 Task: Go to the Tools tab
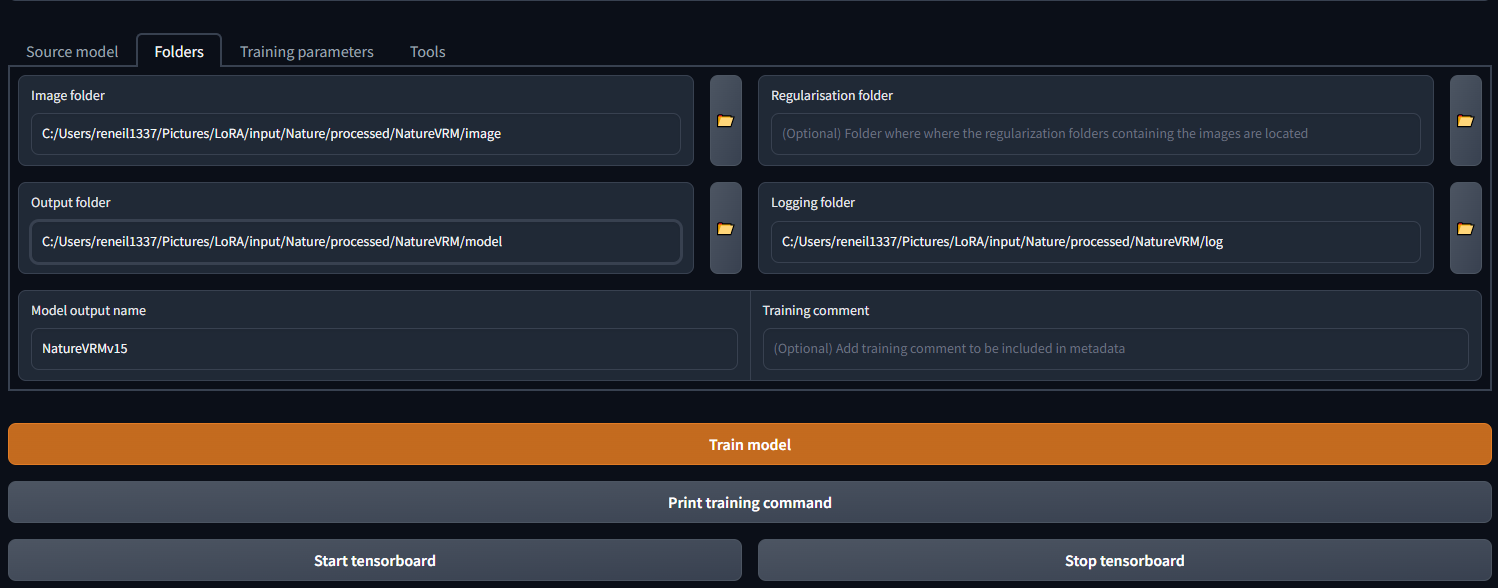(x=427, y=52)
